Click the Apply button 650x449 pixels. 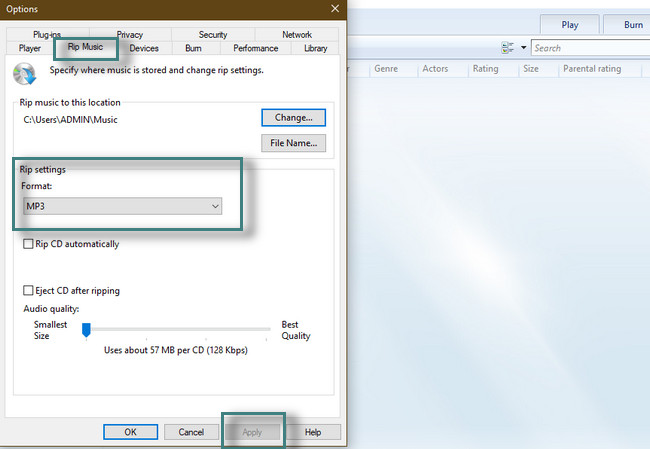pos(252,432)
